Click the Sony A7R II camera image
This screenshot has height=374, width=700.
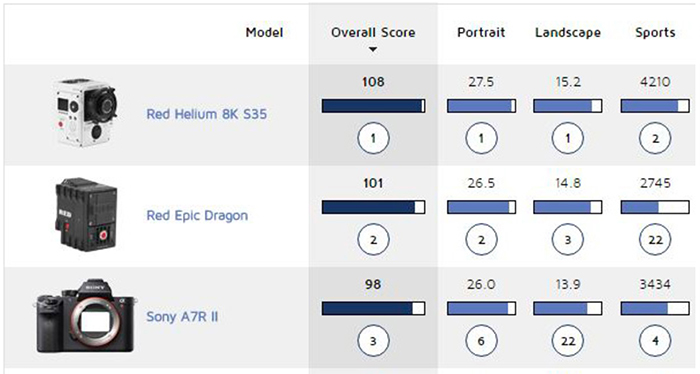click(x=85, y=316)
